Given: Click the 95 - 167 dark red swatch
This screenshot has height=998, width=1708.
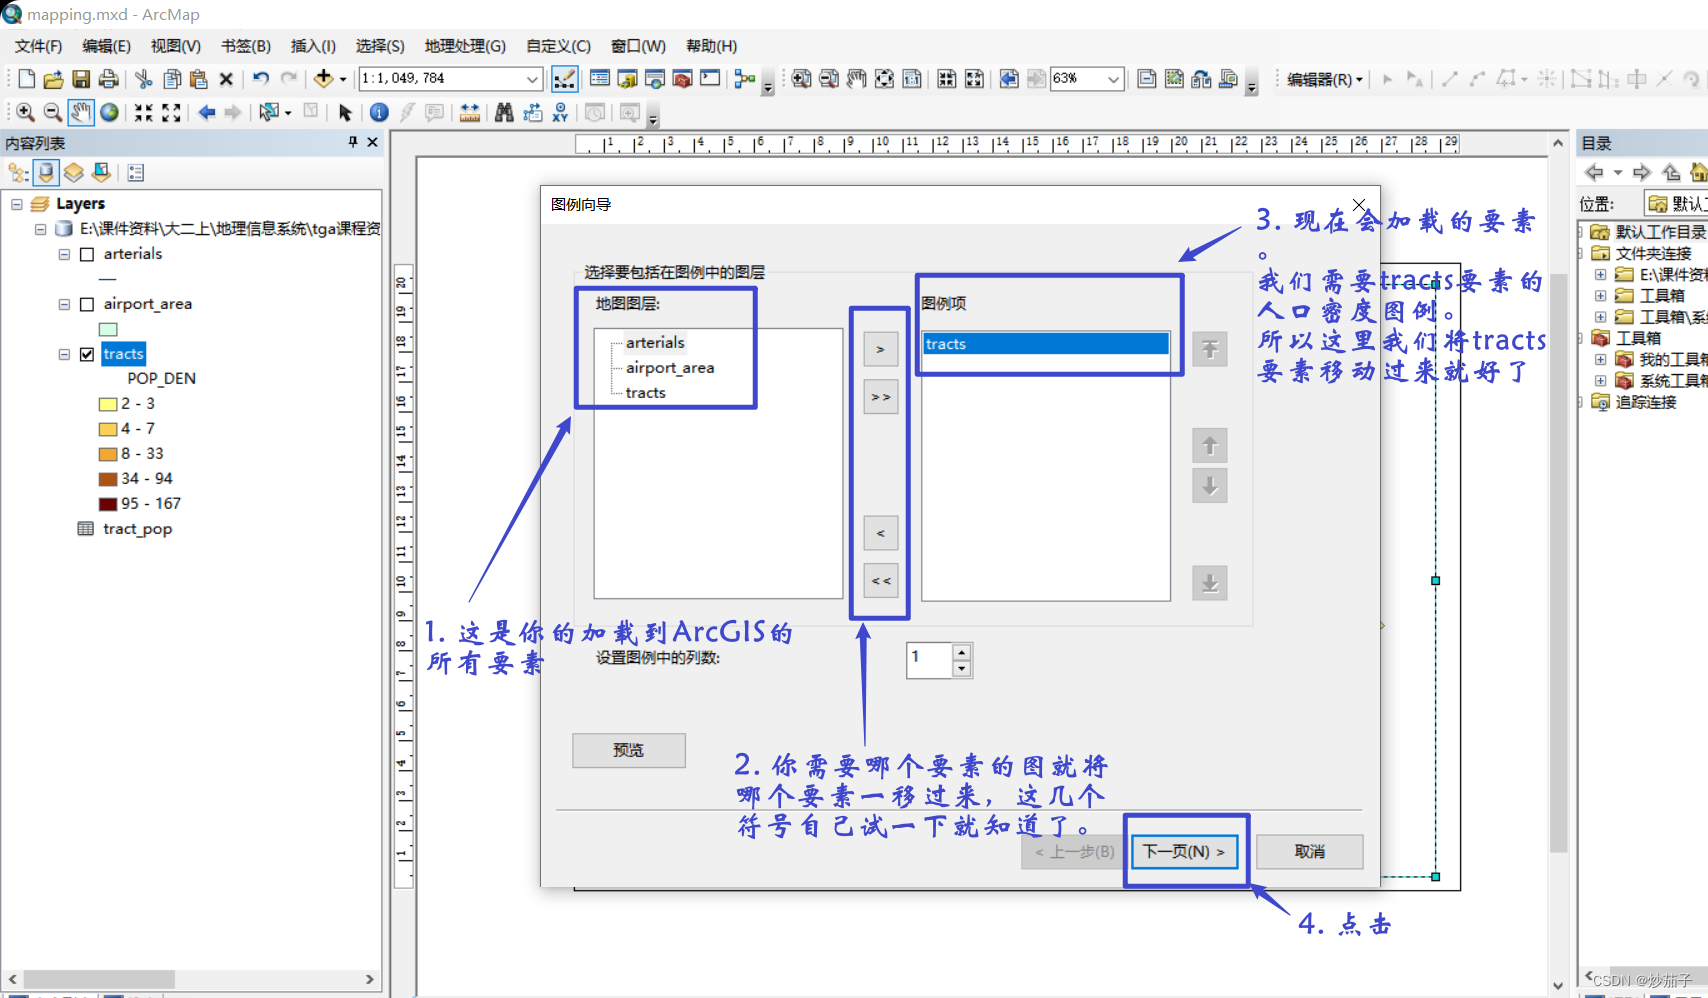Looking at the screenshot, I should click(x=108, y=504).
